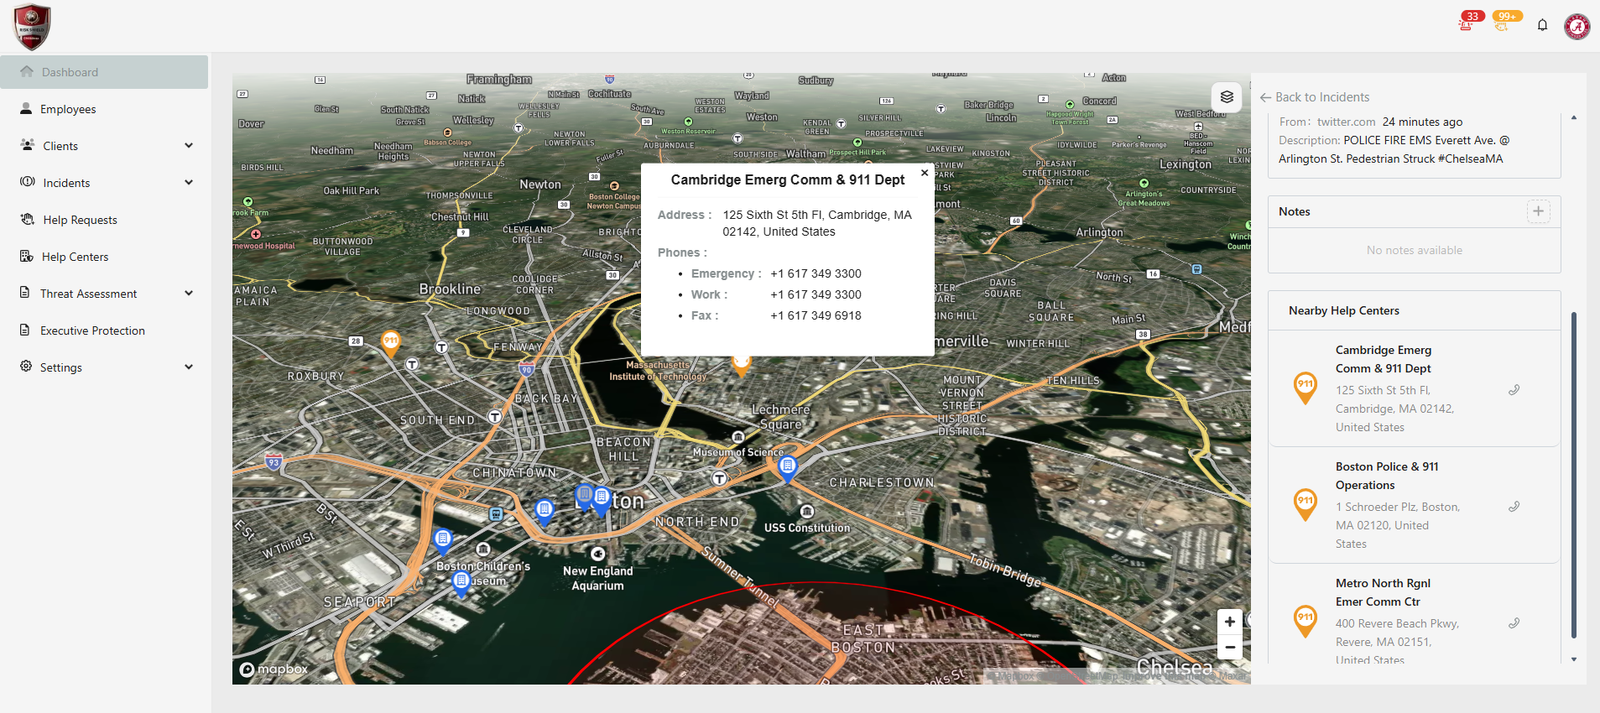Go back to Incidents list
This screenshot has height=713, width=1600.
(x=1315, y=97)
